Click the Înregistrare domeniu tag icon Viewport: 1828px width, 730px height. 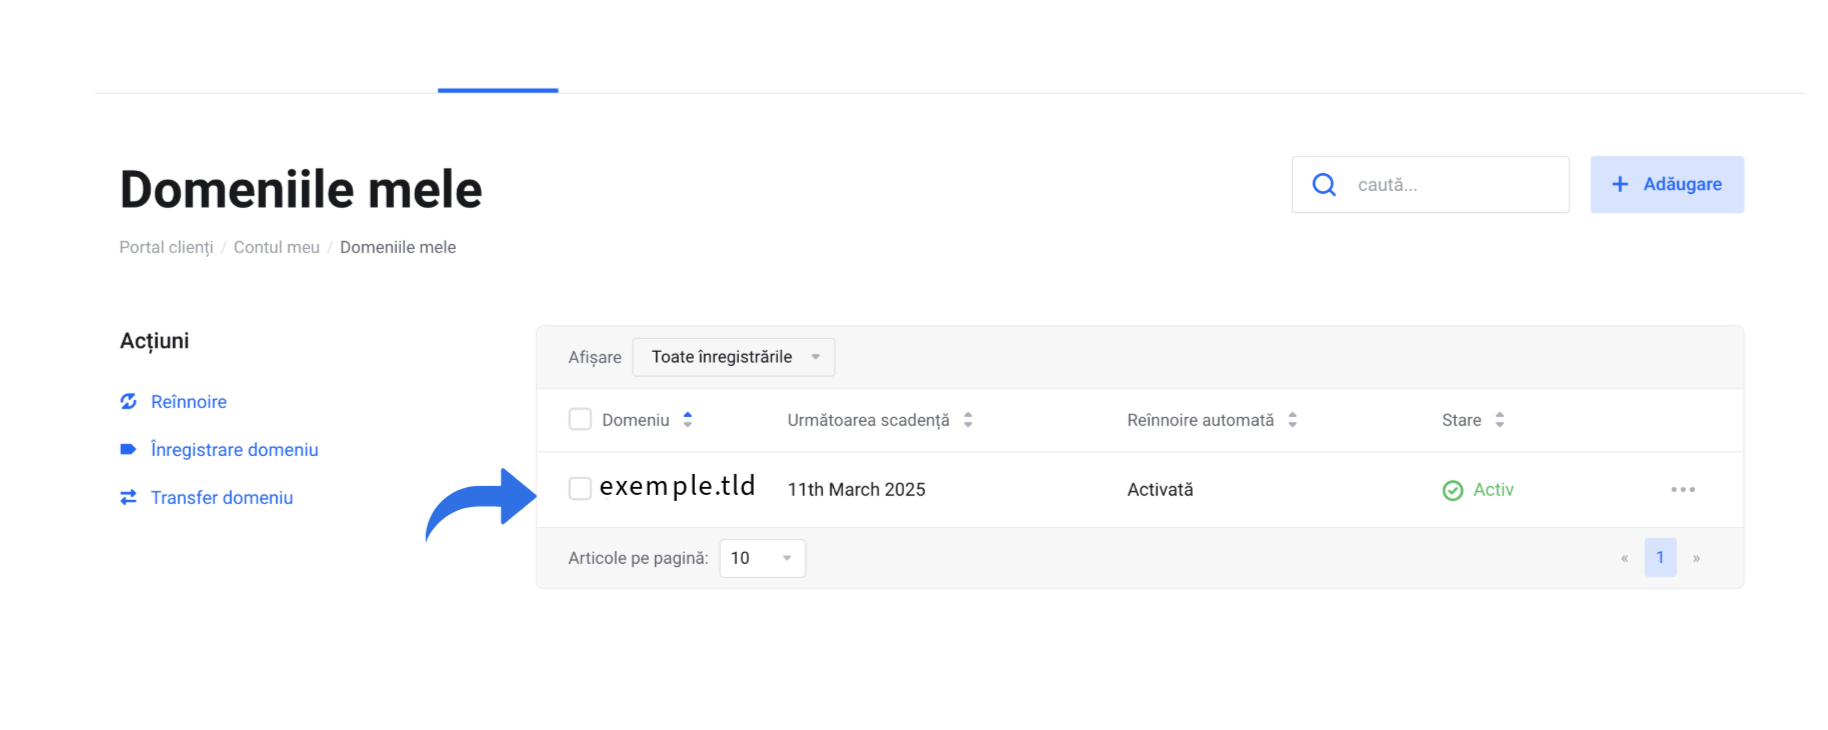pos(128,450)
